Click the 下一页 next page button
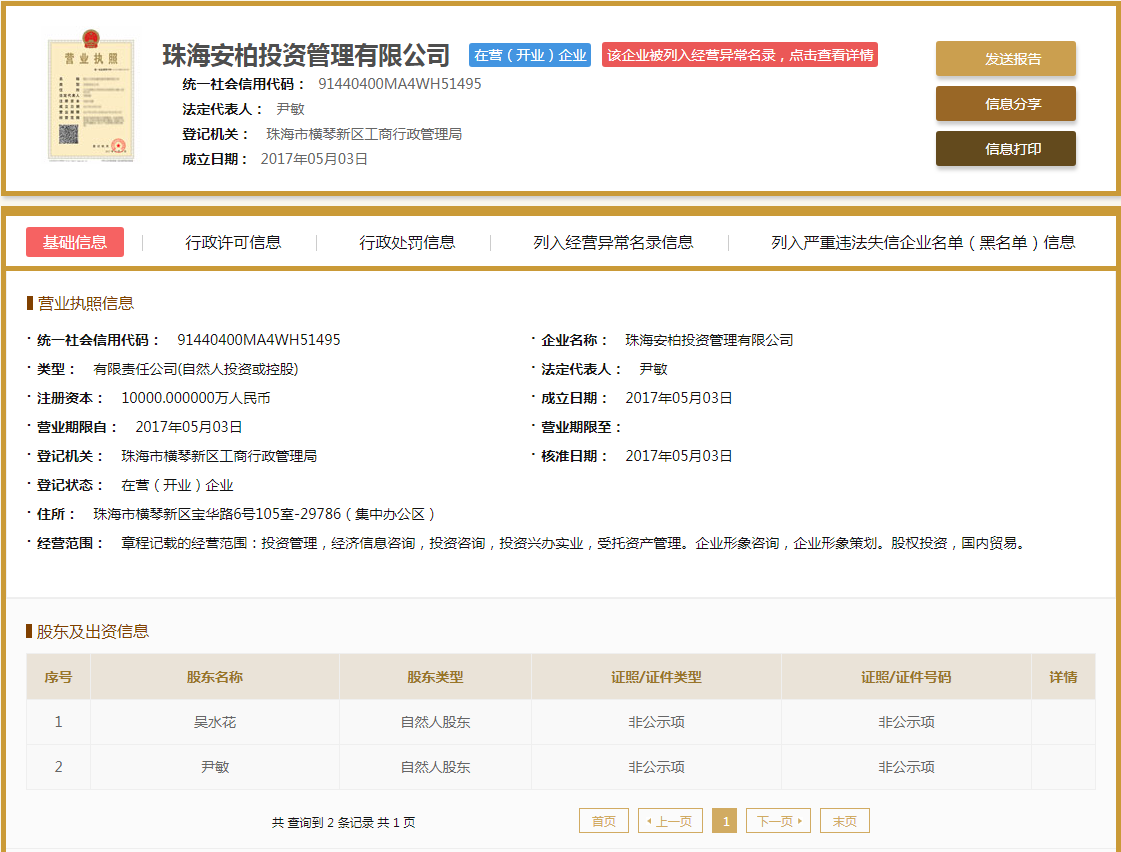The height and width of the screenshot is (852, 1121). click(778, 821)
